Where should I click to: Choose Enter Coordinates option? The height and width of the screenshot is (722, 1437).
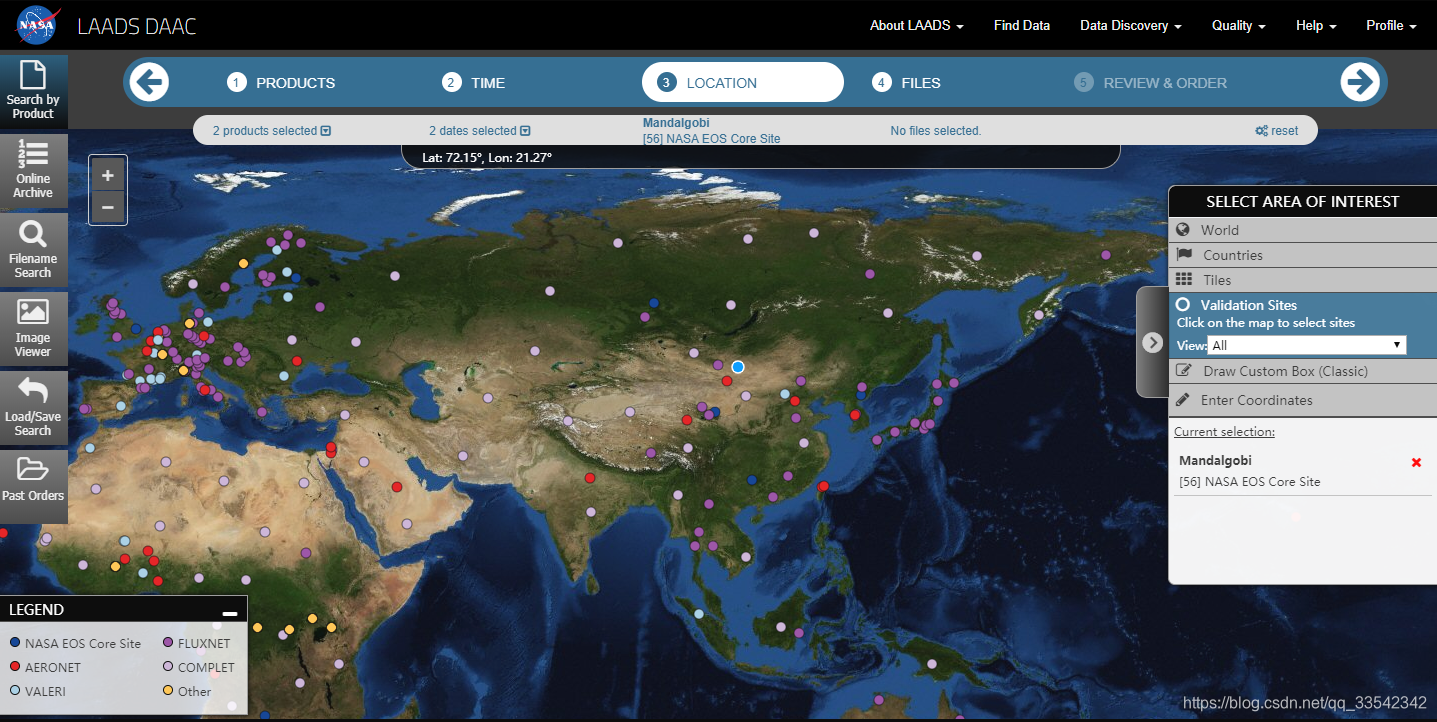(x=1303, y=400)
